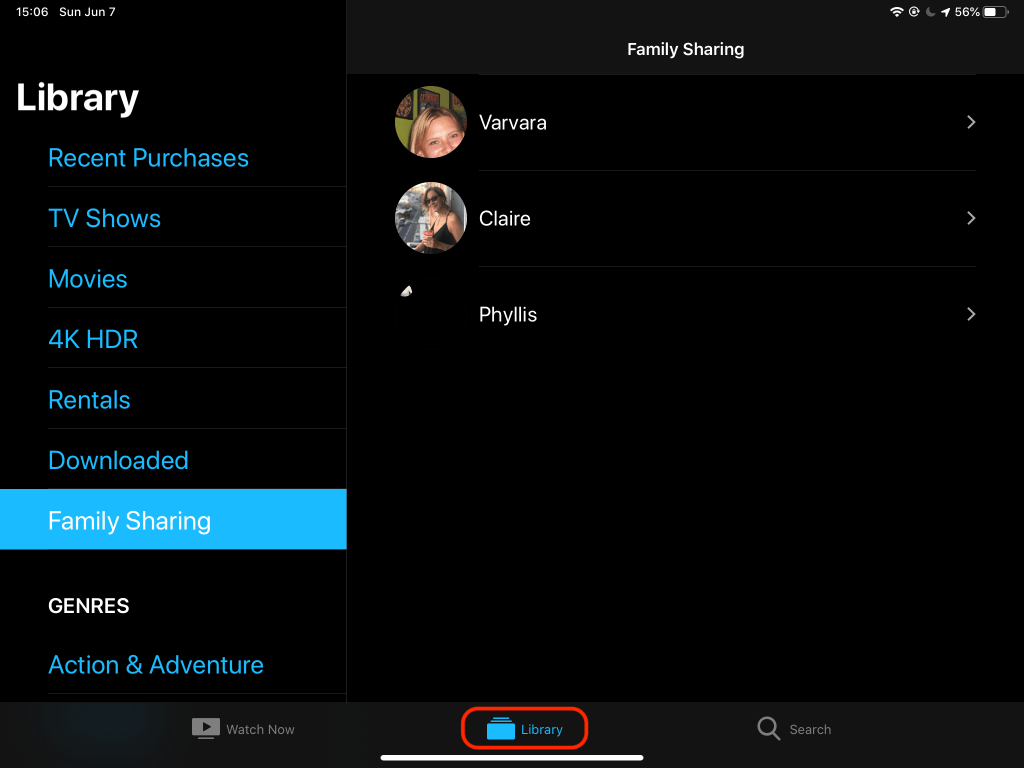Image resolution: width=1024 pixels, height=768 pixels.
Task: Select TV Shows in sidebar
Action: tap(104, 218)
